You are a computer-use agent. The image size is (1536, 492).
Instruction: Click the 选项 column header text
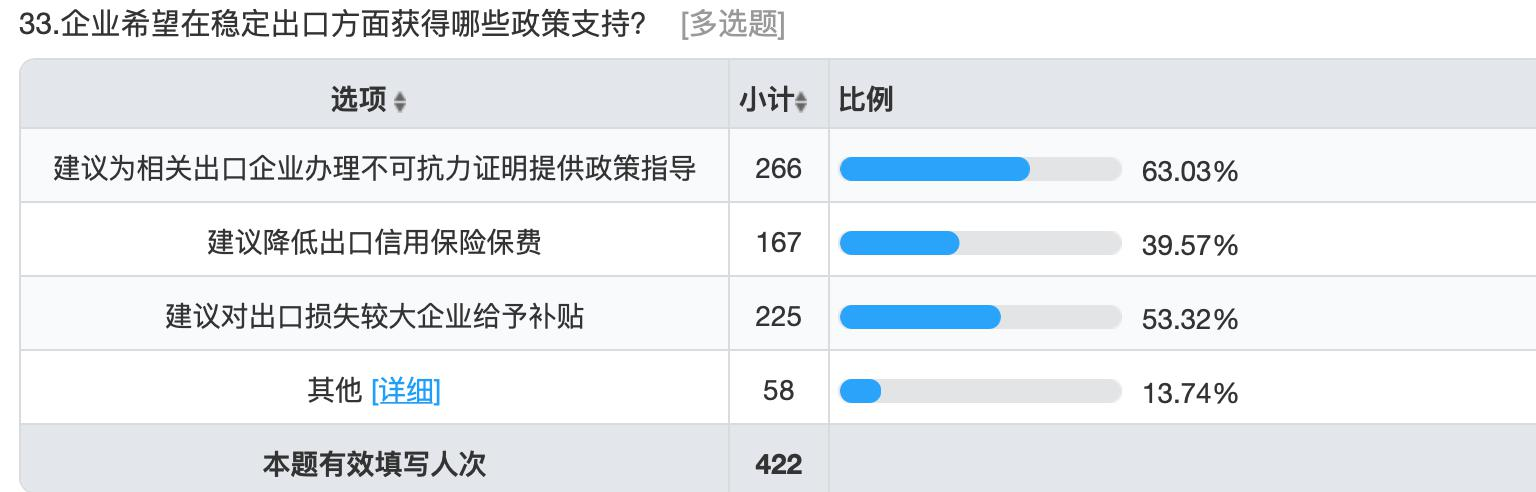(x=358, y=100)
